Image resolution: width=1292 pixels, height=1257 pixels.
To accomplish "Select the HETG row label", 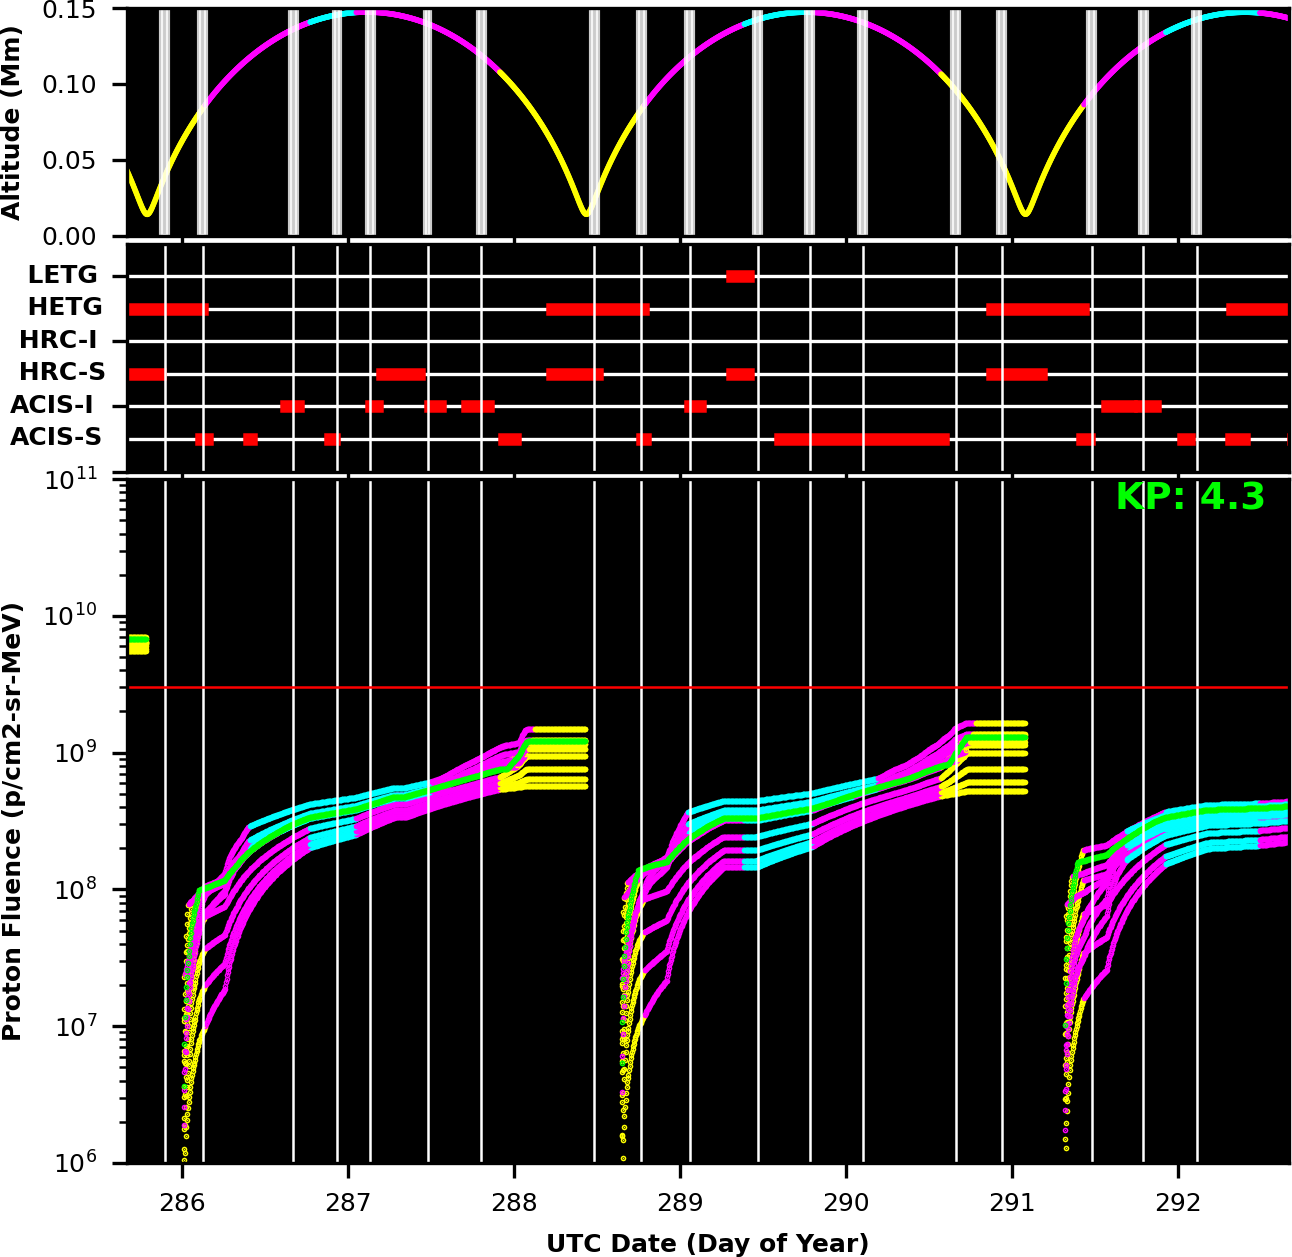I will (x=65, y=308).
